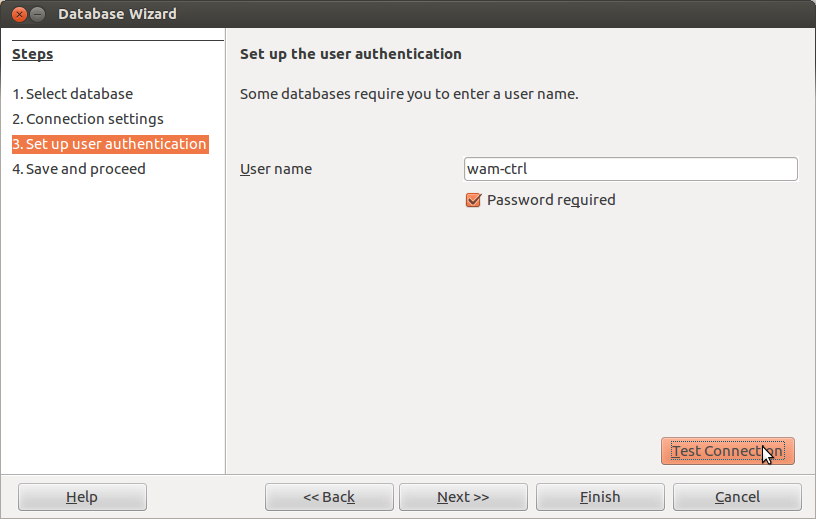Viewport: 816px width, 519px height.
Task: Proceed with the Next >> button
Action: tap(463, 497)
